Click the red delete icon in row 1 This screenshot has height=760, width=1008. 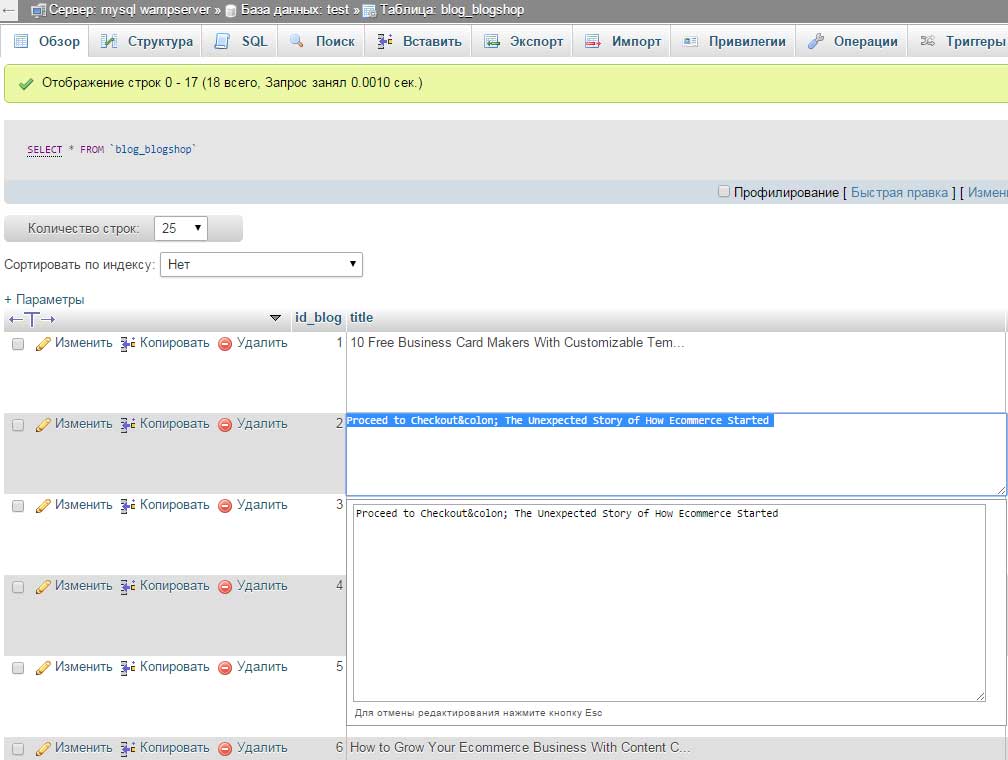tap(225, 344)
